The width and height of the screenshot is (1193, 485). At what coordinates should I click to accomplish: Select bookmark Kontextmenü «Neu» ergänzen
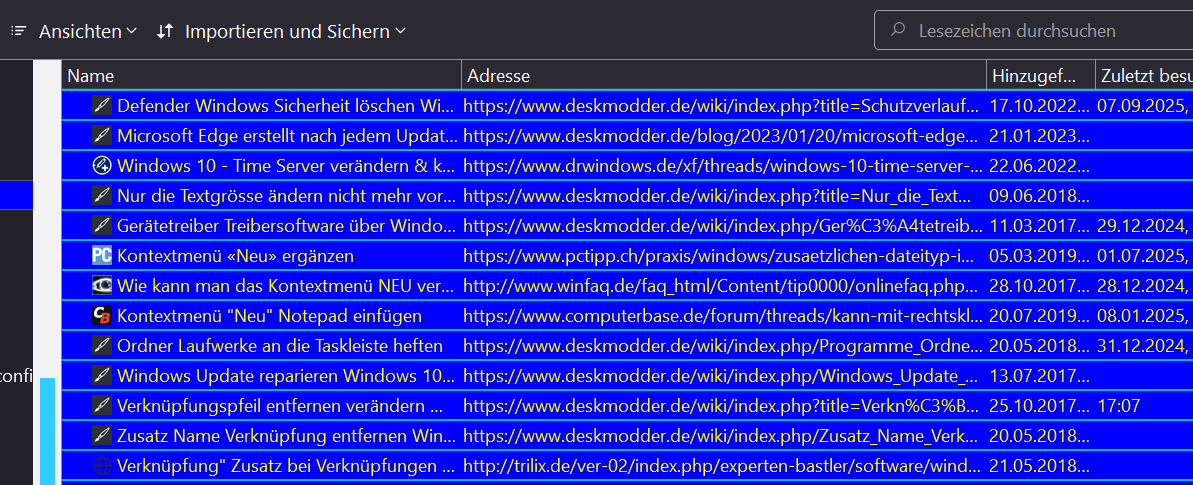pyautogui.click(x=235, y=256)
